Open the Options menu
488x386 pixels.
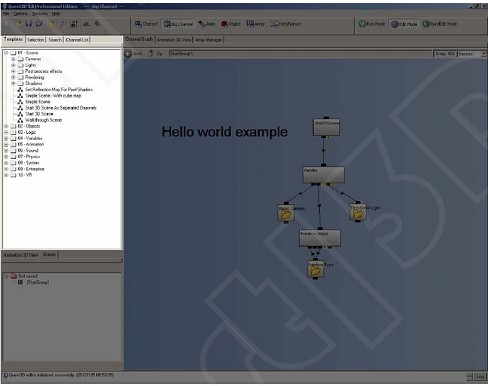pyautogui.click(x=21, y=14)
